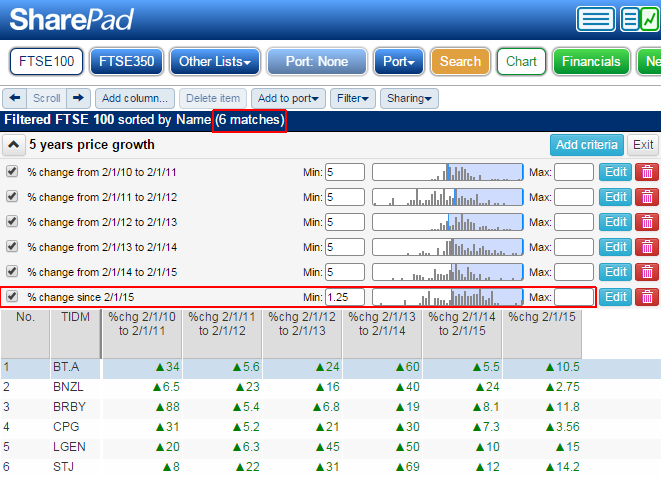Uncheck % change from 2/1/13 to 2/1/14
The width and height of the screenshot is (661, 477).
click(12, 246)
